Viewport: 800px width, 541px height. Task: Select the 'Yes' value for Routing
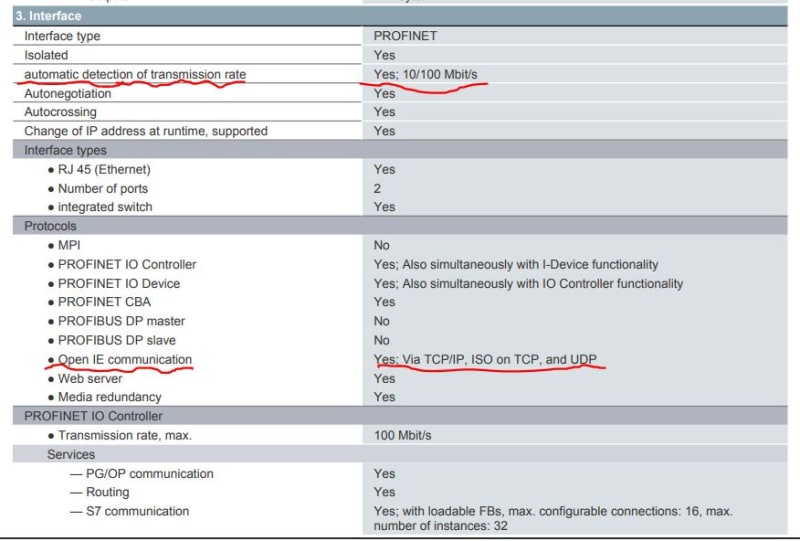click(384, 493)
